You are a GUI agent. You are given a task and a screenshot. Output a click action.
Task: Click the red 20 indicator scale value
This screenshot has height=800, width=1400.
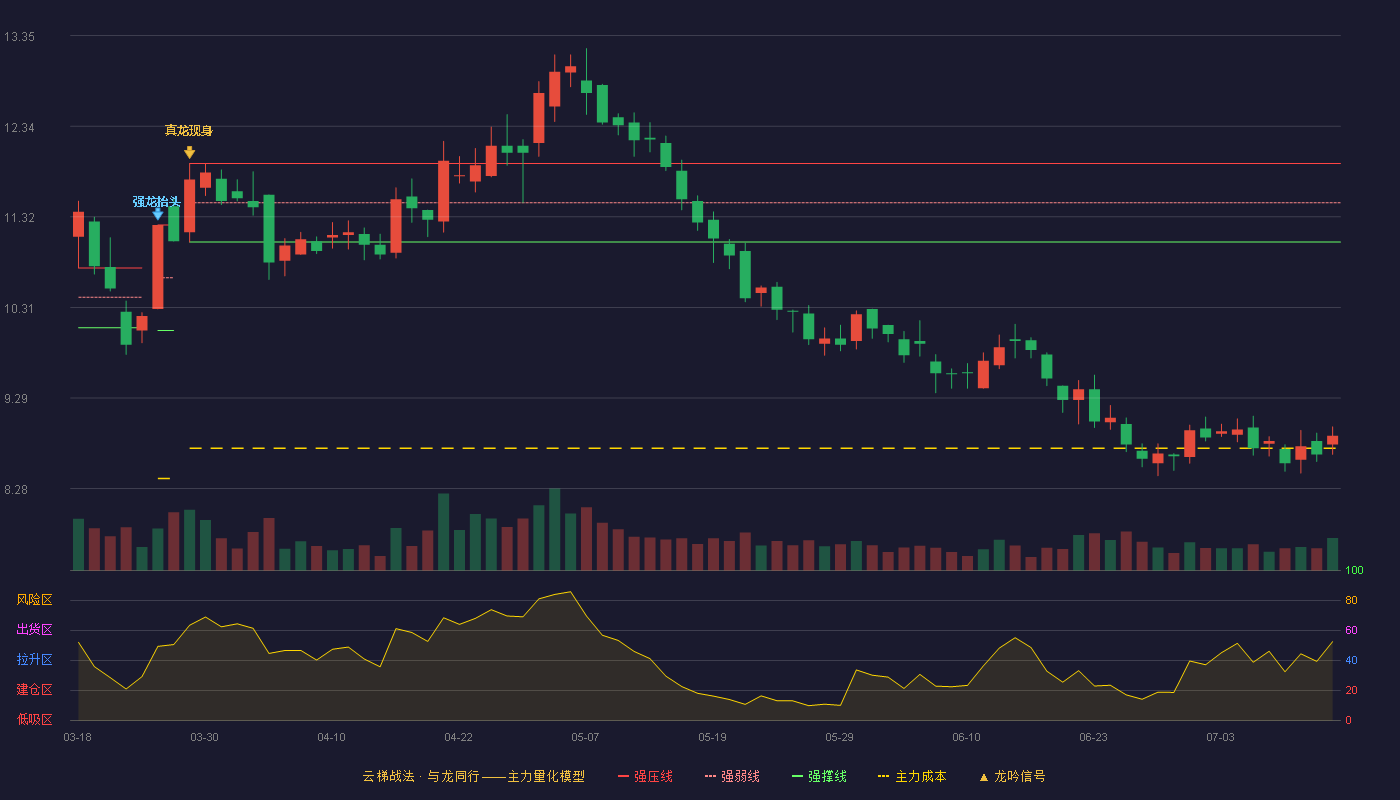pyautogui.click(x=1351, y=690)
